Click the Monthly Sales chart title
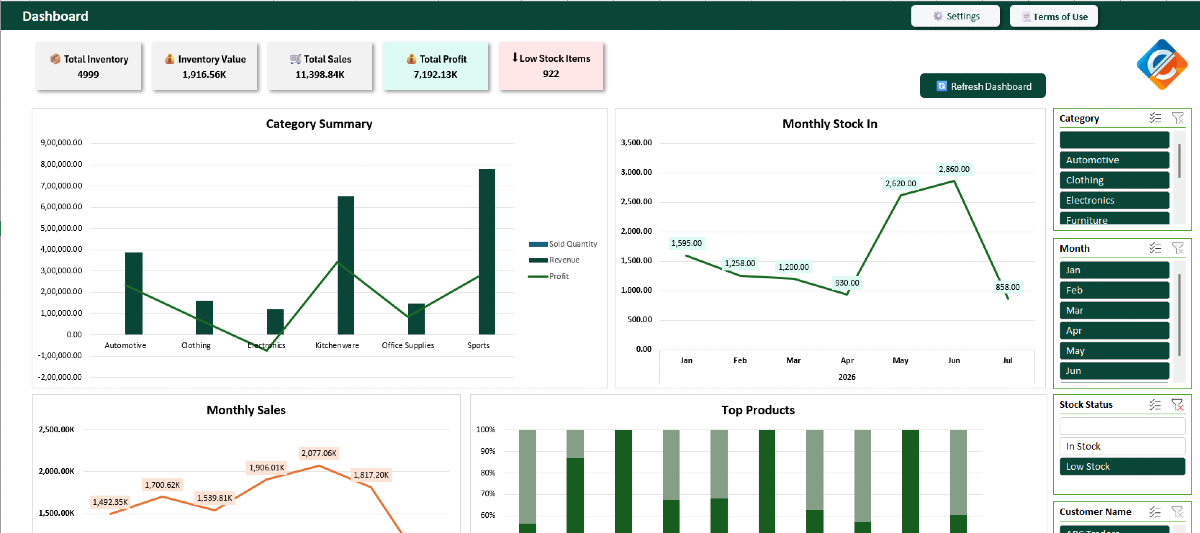This screenshot has width=1200, height=533. pos(246,410)
